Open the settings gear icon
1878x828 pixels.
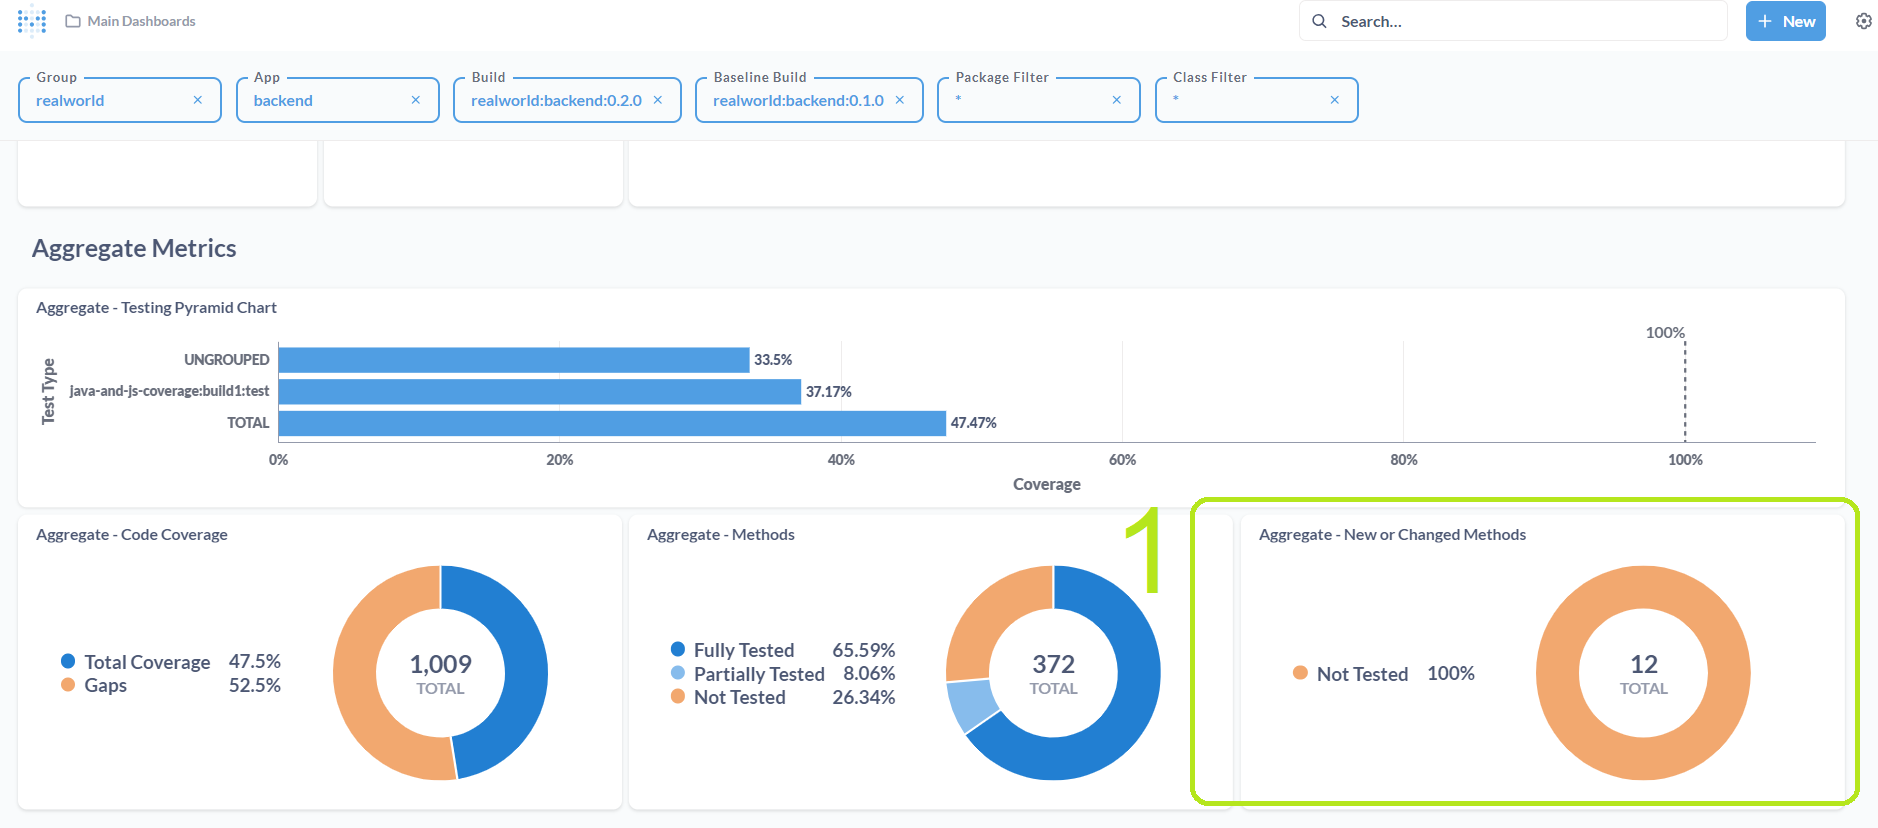pyautogui.click(x=1864, y=21)
